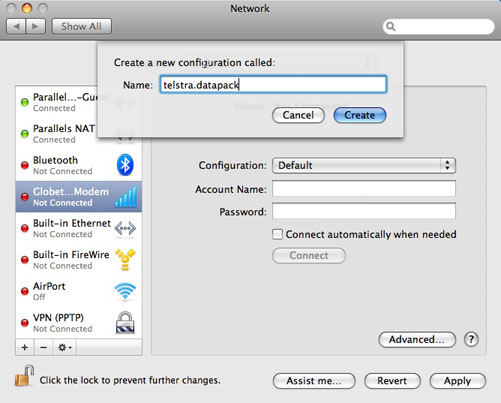Open help with the question mark button
The width and height of the screenshot is (501, 403).
tap(471, 339)
